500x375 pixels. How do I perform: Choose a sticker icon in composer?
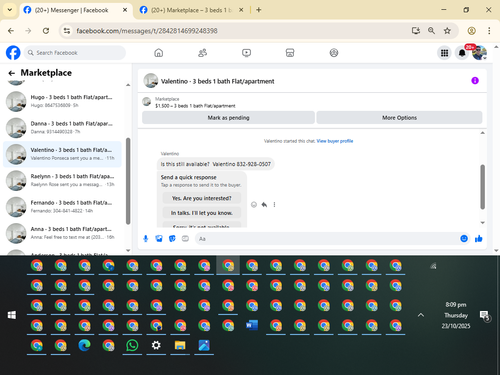tap(172, 238)
